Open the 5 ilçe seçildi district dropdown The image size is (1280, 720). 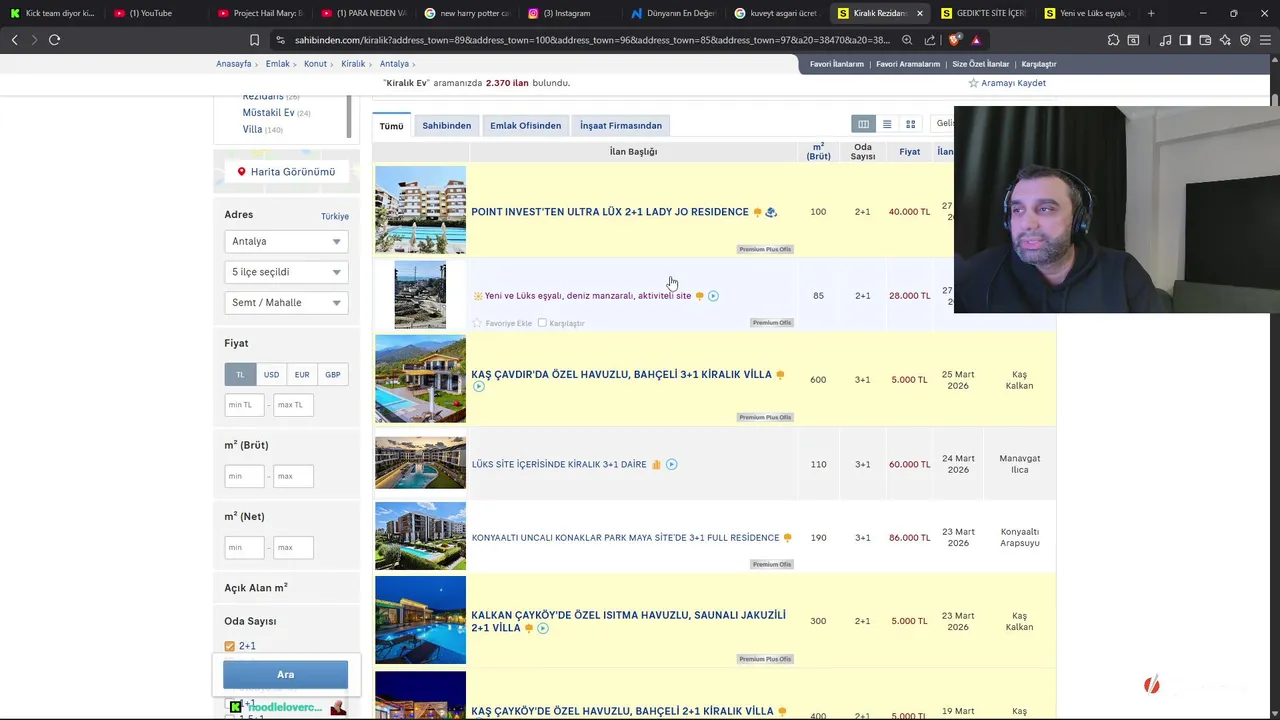click(x=286, y=272)
